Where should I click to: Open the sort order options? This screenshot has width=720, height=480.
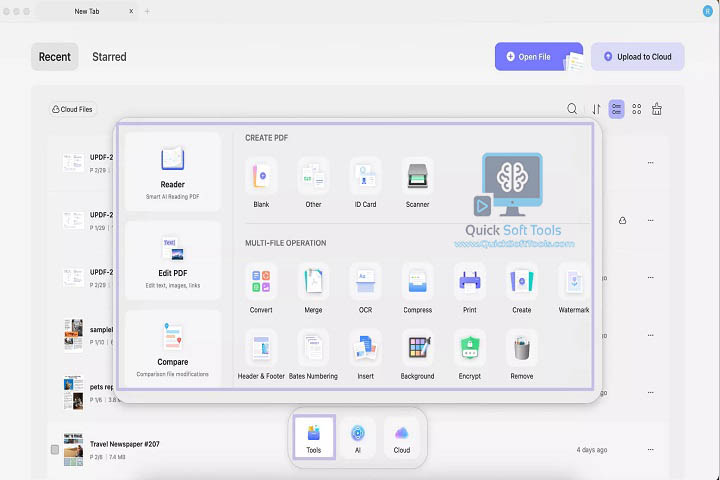[596, 109]
